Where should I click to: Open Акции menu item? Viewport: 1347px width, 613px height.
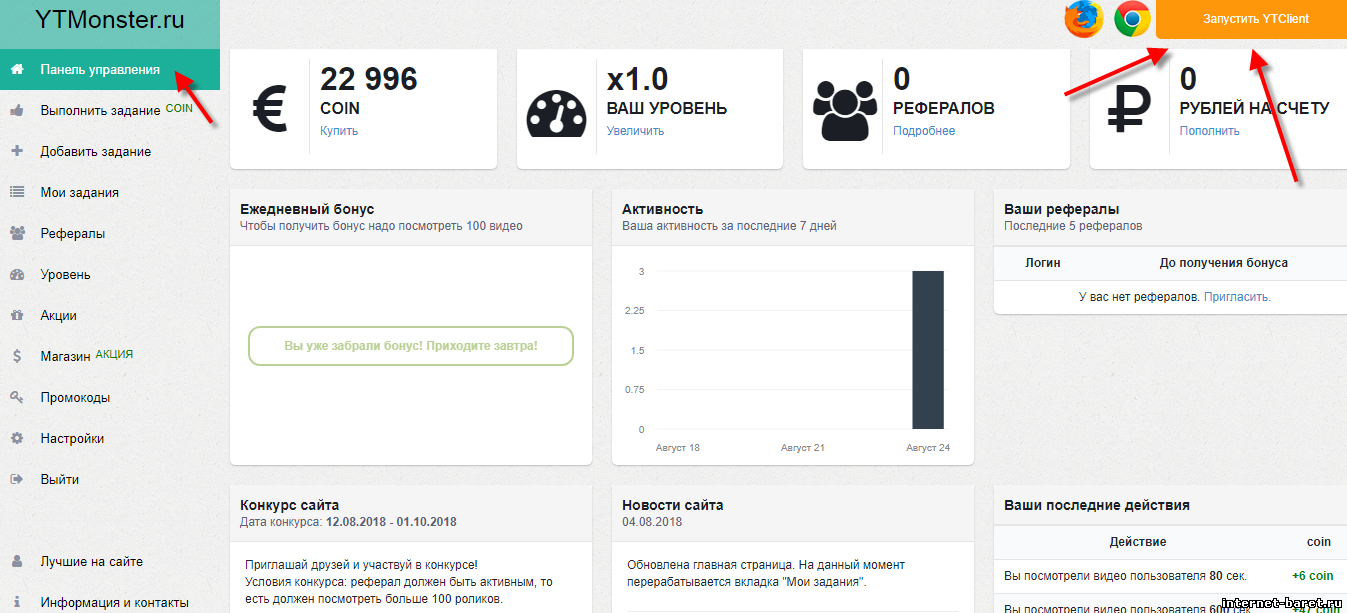[58, 315]
